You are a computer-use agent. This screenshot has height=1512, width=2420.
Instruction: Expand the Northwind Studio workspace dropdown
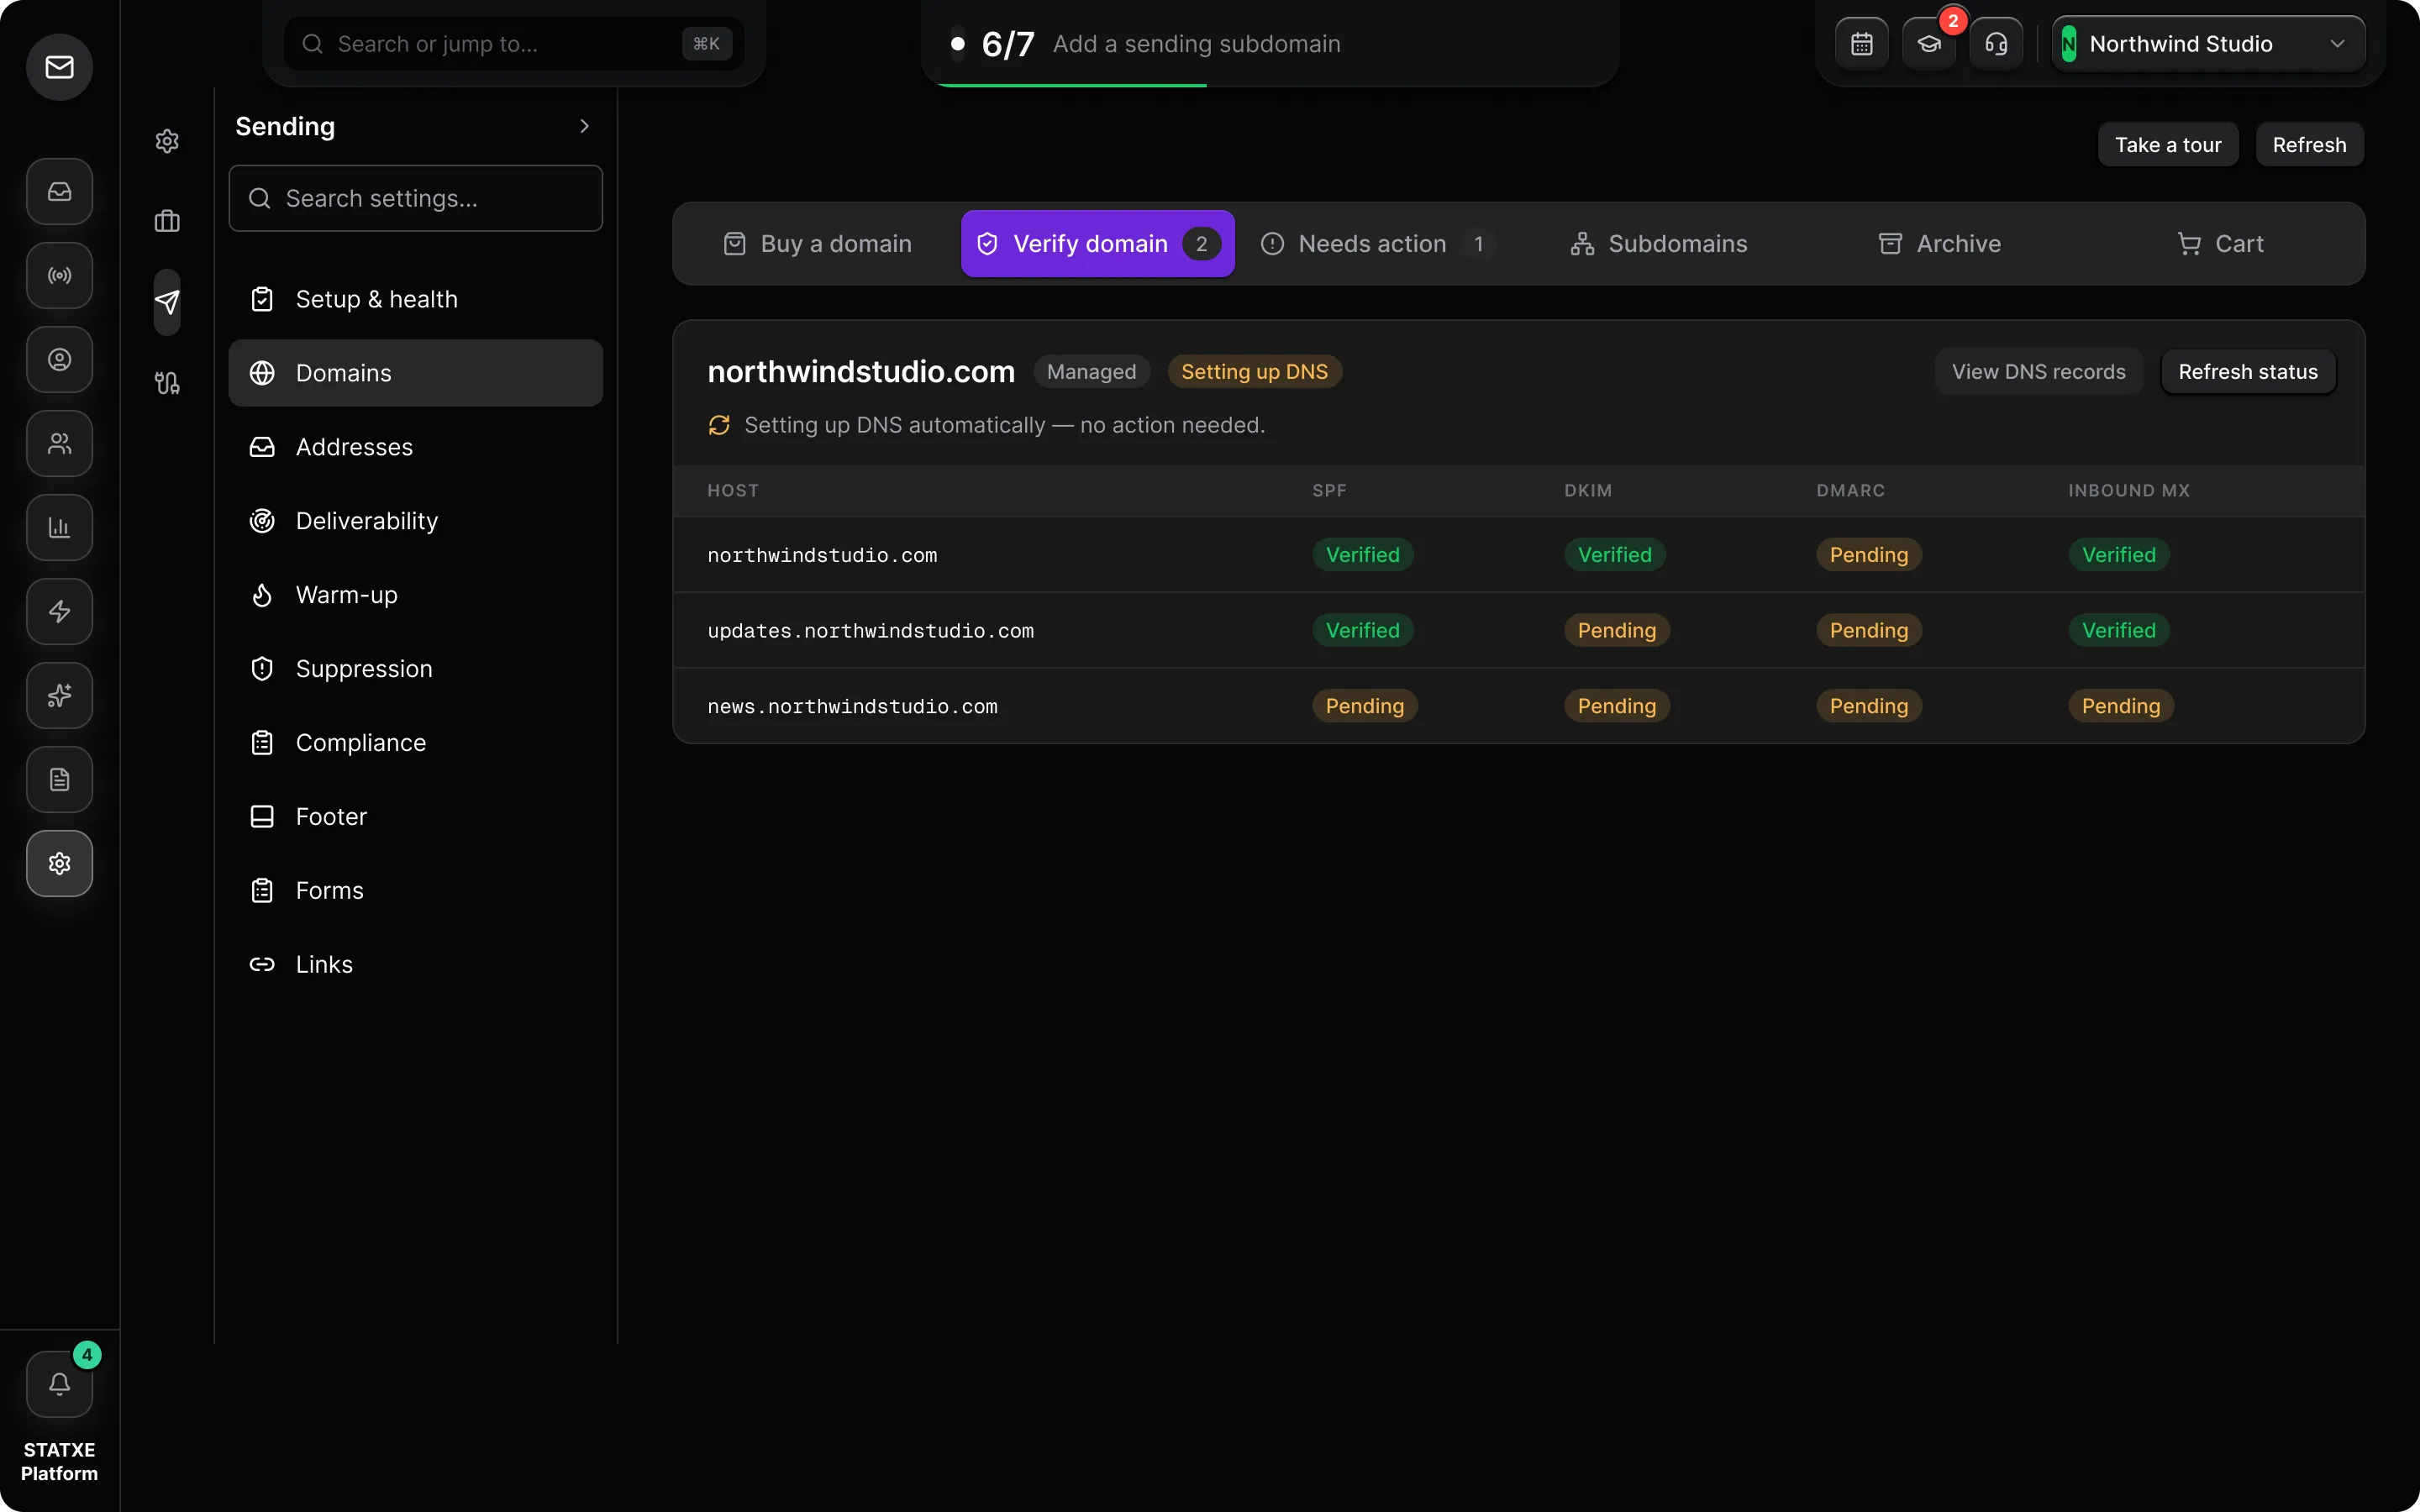[2208, 44]
